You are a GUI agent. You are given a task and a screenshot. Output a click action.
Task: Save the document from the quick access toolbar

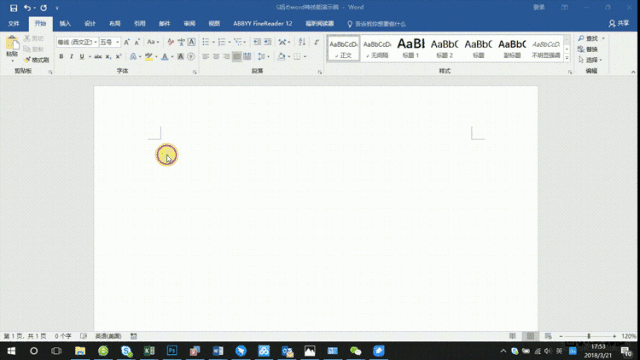click(13, 8)
